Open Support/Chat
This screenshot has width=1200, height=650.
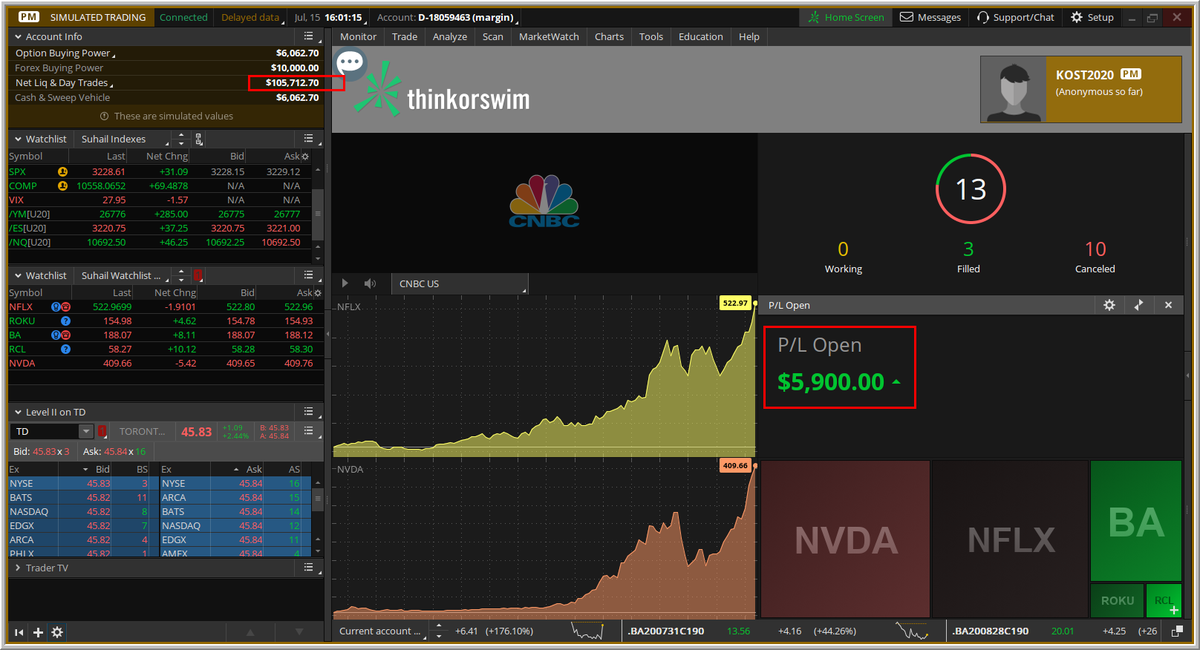pos(1015,17)
